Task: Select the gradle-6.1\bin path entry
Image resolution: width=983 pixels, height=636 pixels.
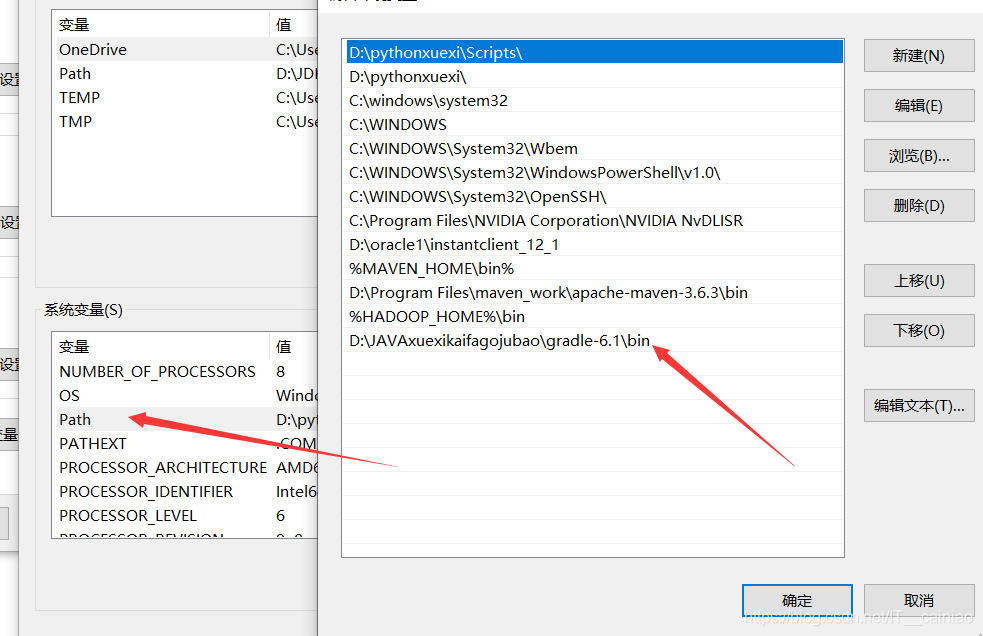Action: pos(594,341)
